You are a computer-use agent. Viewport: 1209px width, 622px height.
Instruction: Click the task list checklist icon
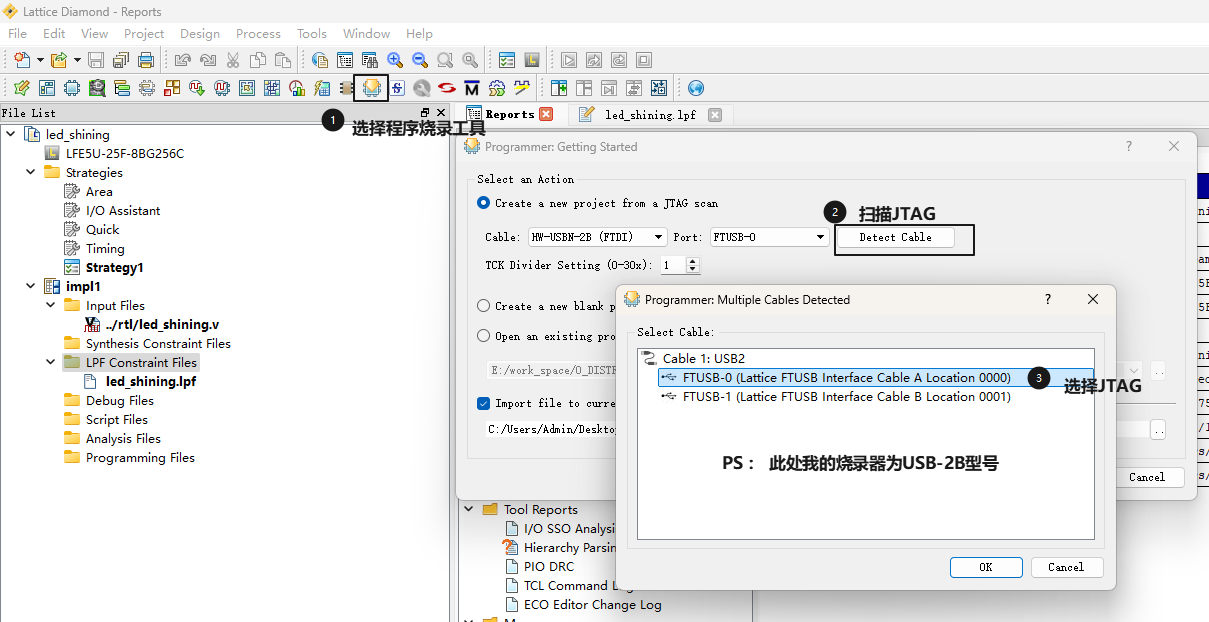pyautogui.click(x=506, y=60)
